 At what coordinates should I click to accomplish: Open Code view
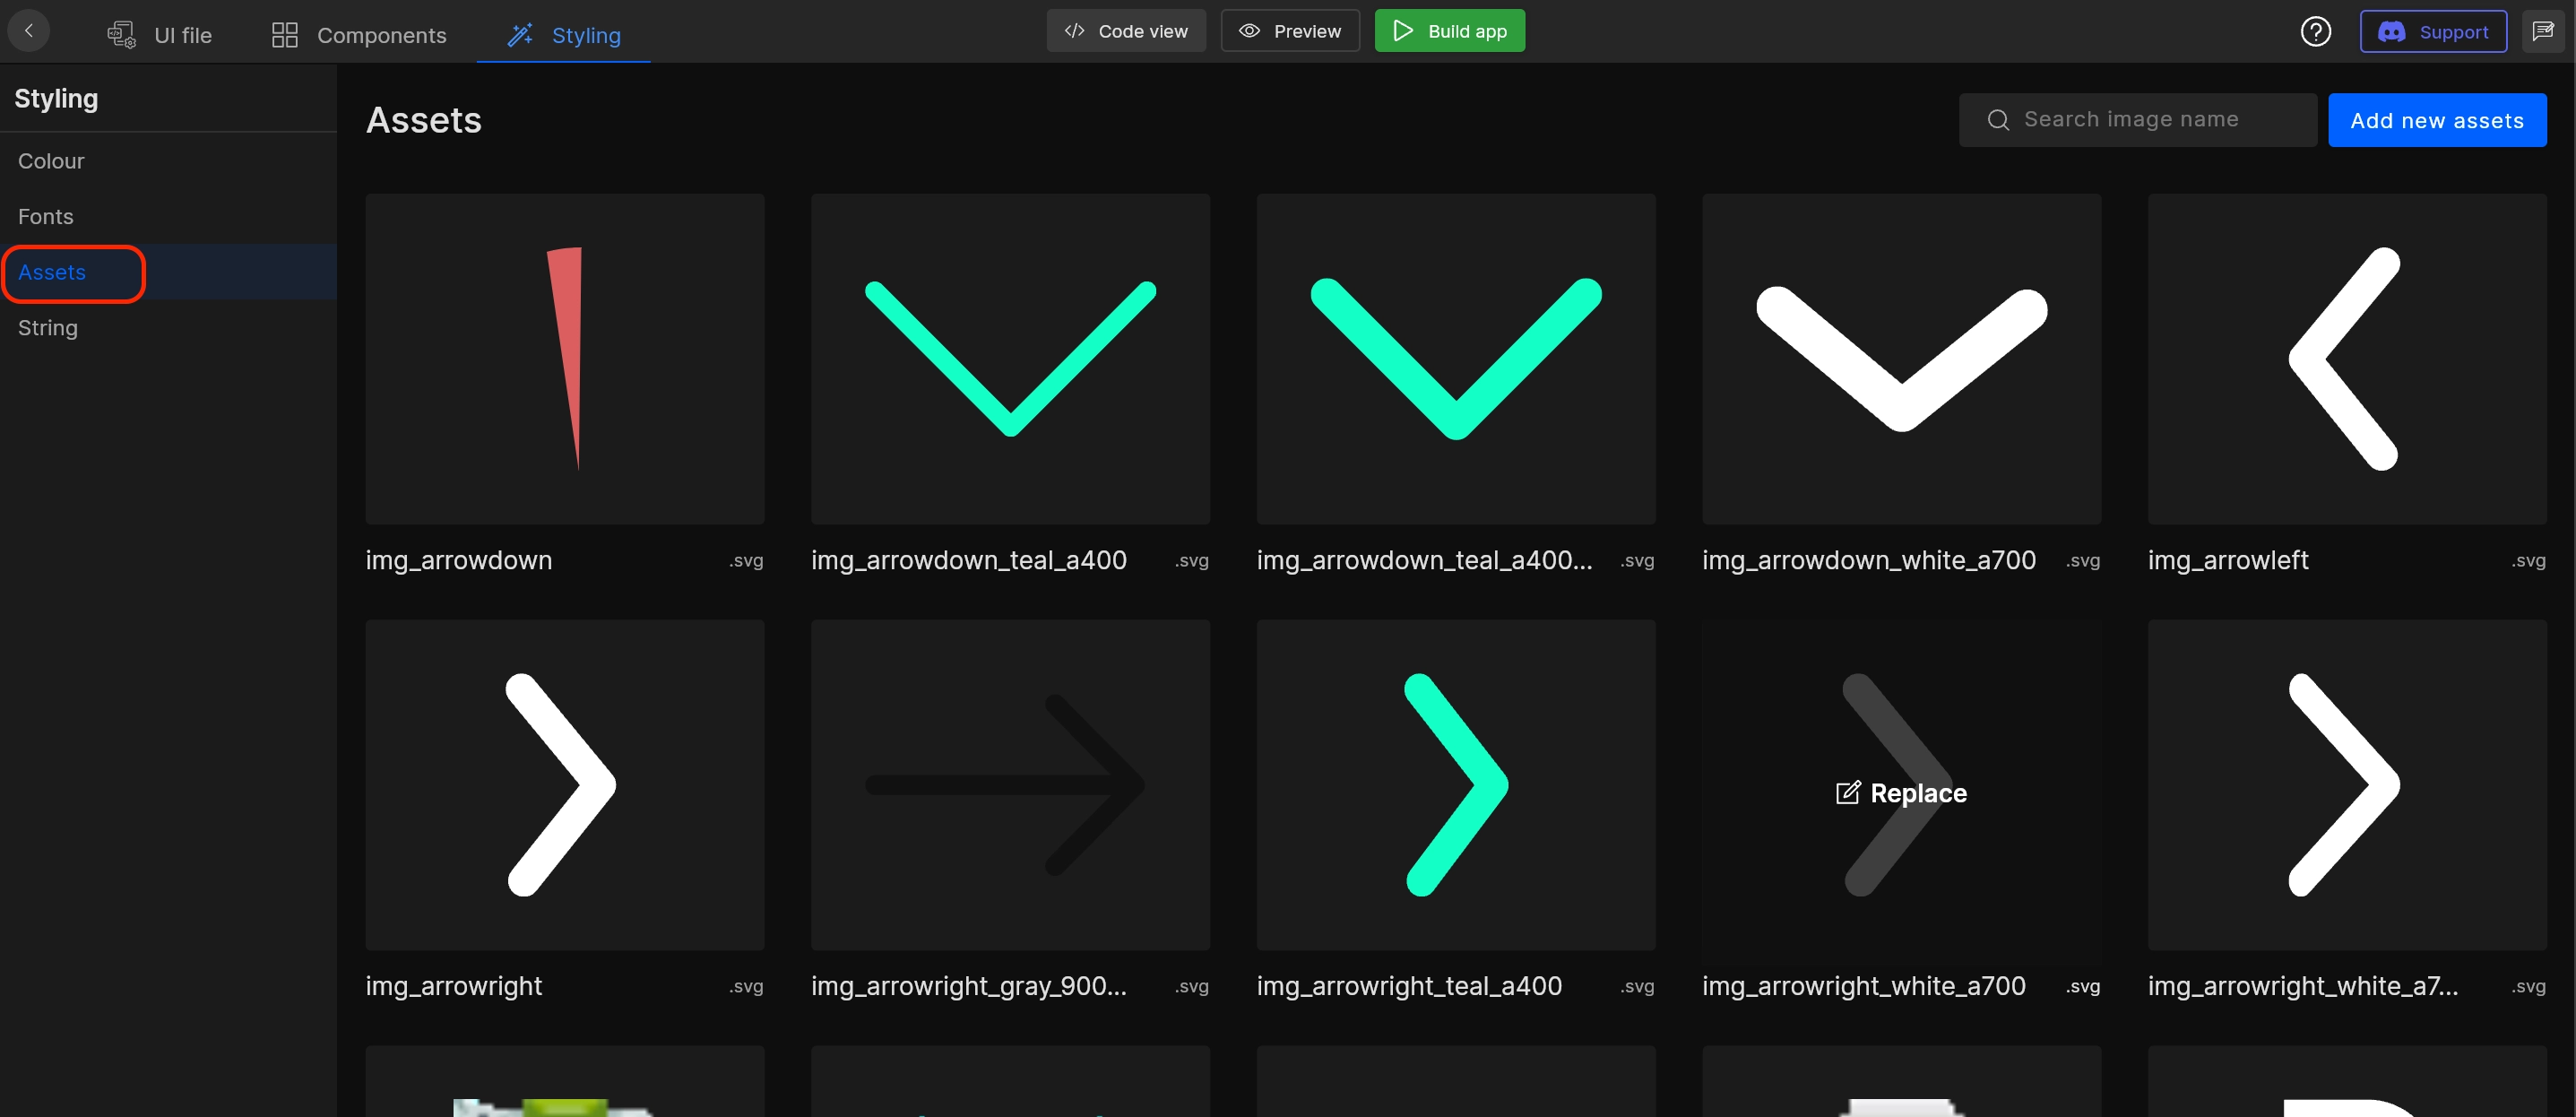coord(1126,31)
